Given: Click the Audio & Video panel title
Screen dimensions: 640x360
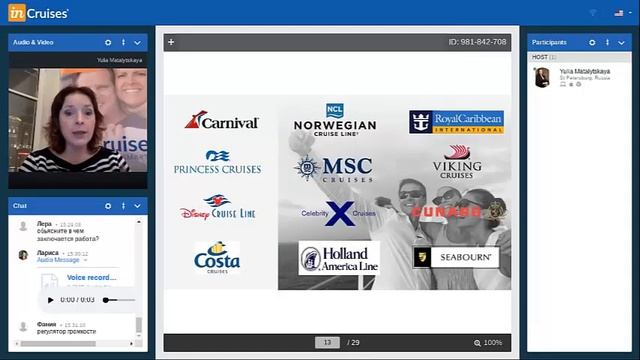Looking at the screenshot, I should pos(33,42).
